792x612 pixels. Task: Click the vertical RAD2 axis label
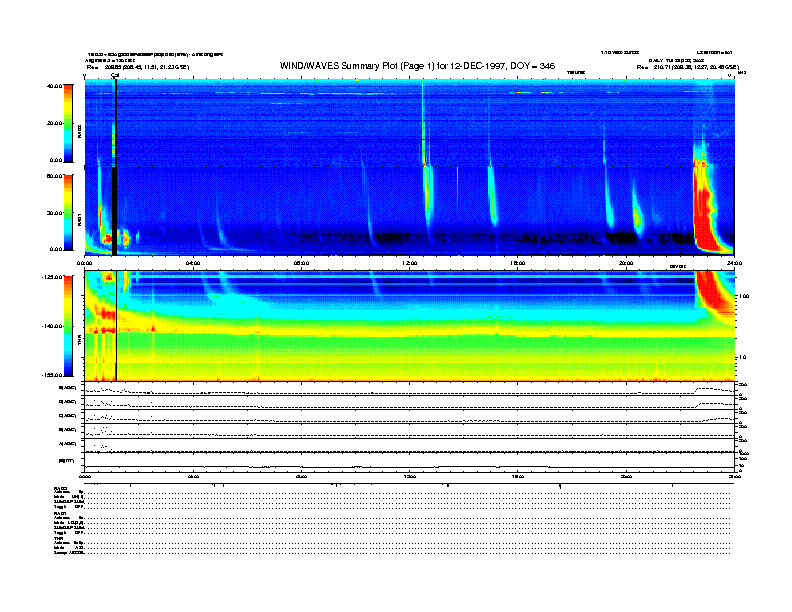click(x=80, y=132)
